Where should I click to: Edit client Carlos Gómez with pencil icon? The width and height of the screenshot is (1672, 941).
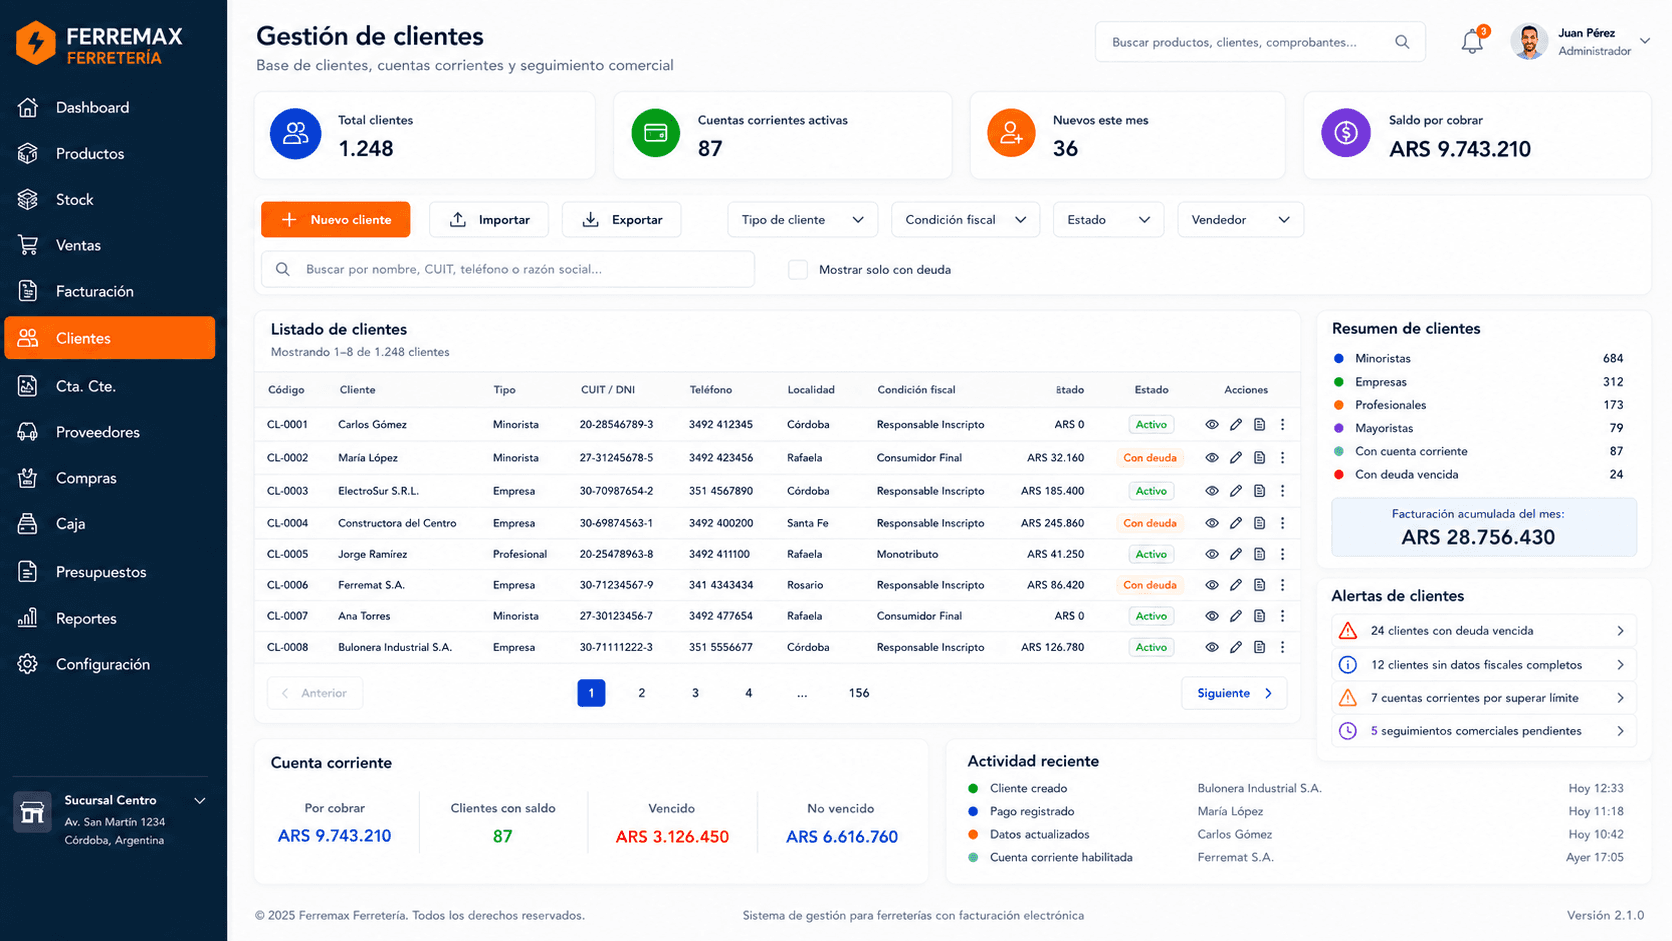(1236, 425)
